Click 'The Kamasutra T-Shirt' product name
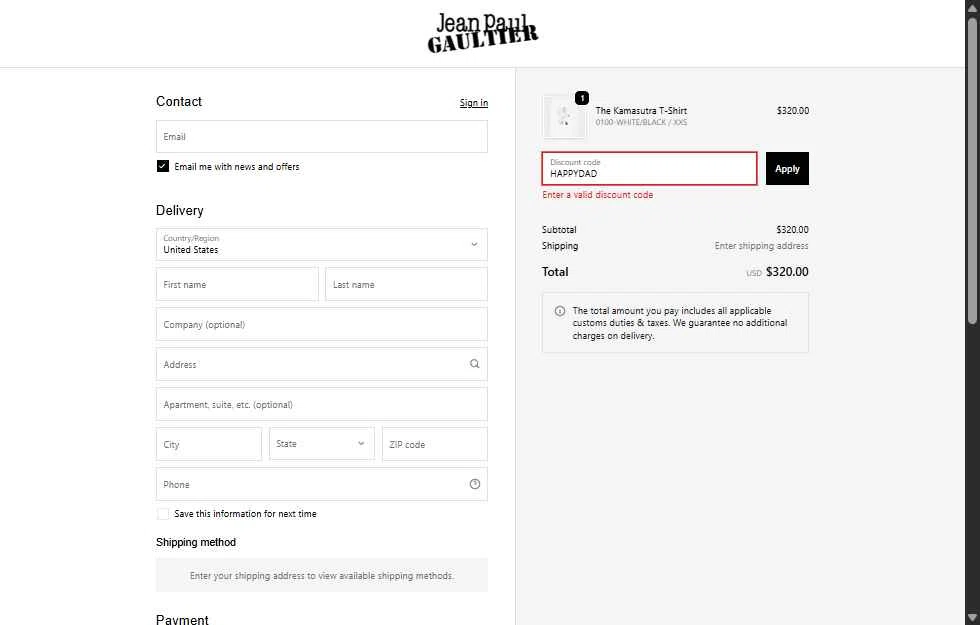 641,111
